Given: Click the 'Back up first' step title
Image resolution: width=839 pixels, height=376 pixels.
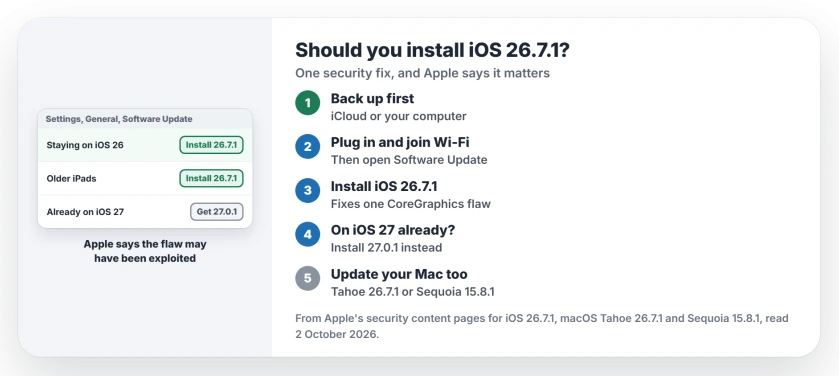Looking at the screenshot, I should point(372,98).
